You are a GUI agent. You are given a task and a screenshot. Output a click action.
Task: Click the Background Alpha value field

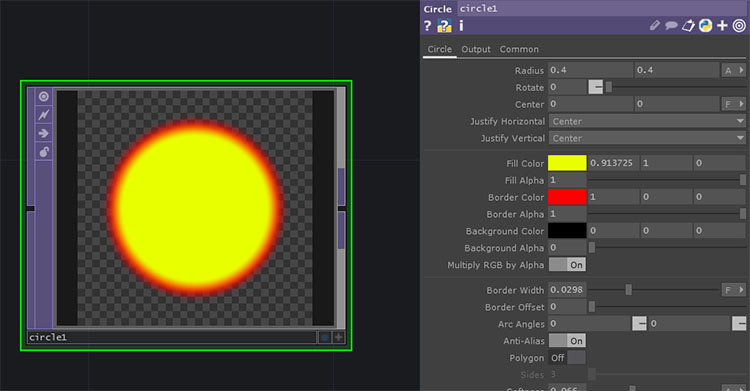(x=567, y=247)
